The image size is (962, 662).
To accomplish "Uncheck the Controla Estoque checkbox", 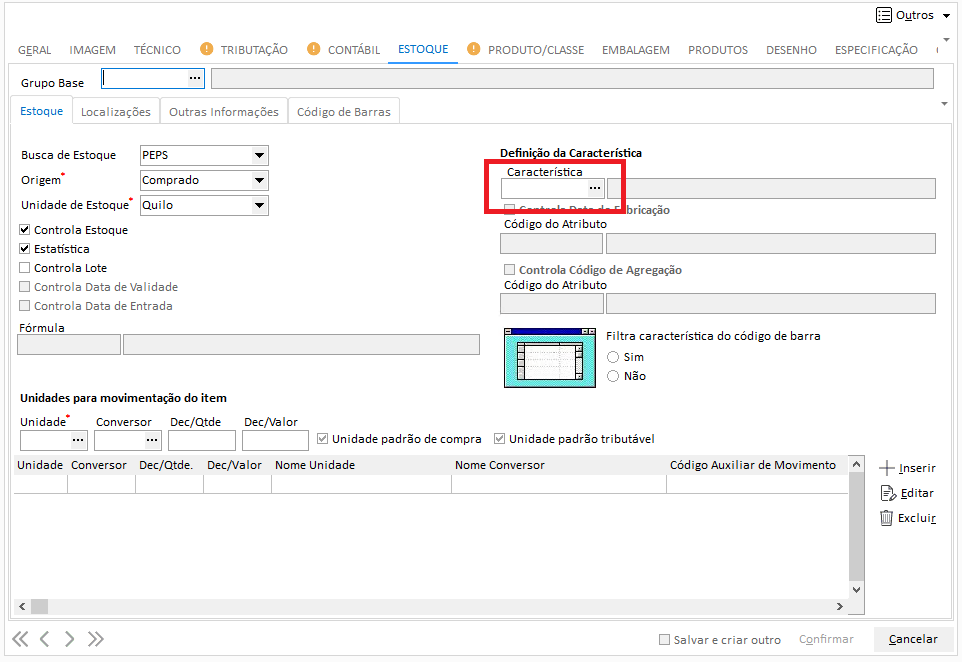I will tap(25, 230).
